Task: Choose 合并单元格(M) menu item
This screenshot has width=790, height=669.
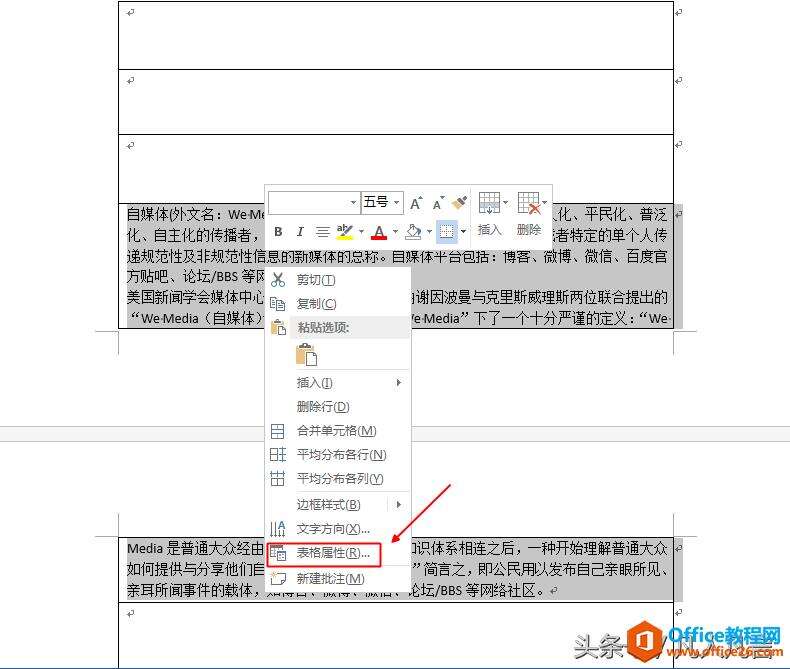Action: point(338,431)
